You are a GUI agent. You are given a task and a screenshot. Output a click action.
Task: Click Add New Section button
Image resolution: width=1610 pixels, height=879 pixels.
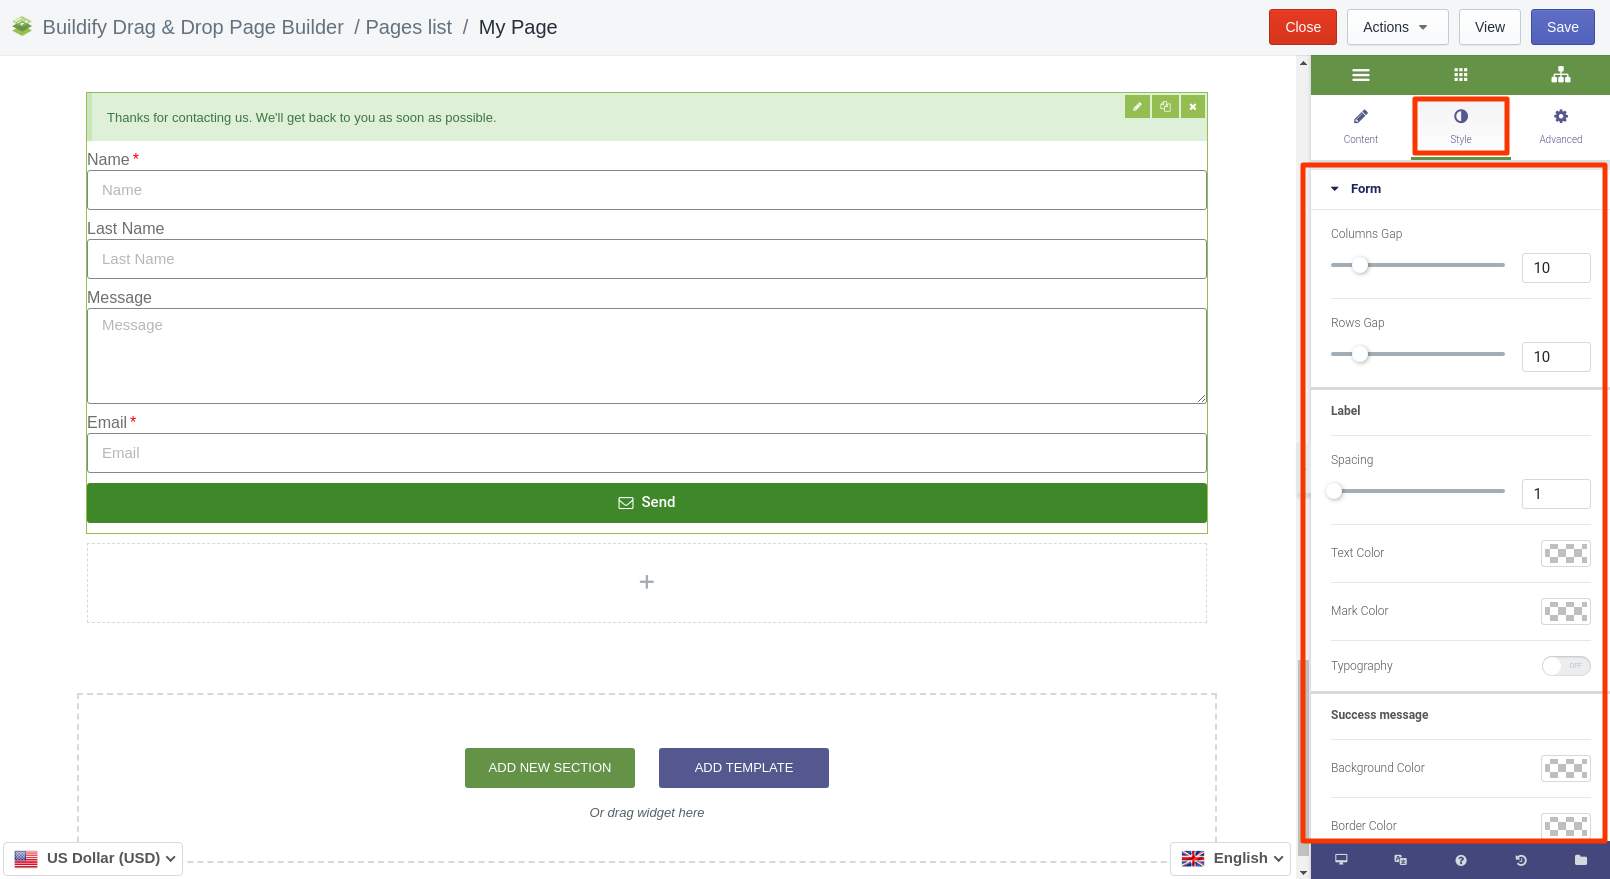coord(550,768)
